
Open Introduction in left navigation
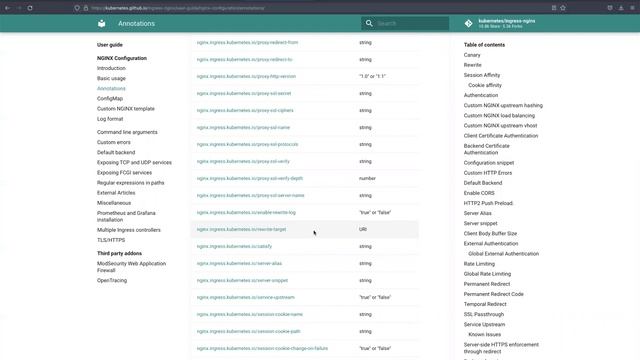tap(111, 68)
